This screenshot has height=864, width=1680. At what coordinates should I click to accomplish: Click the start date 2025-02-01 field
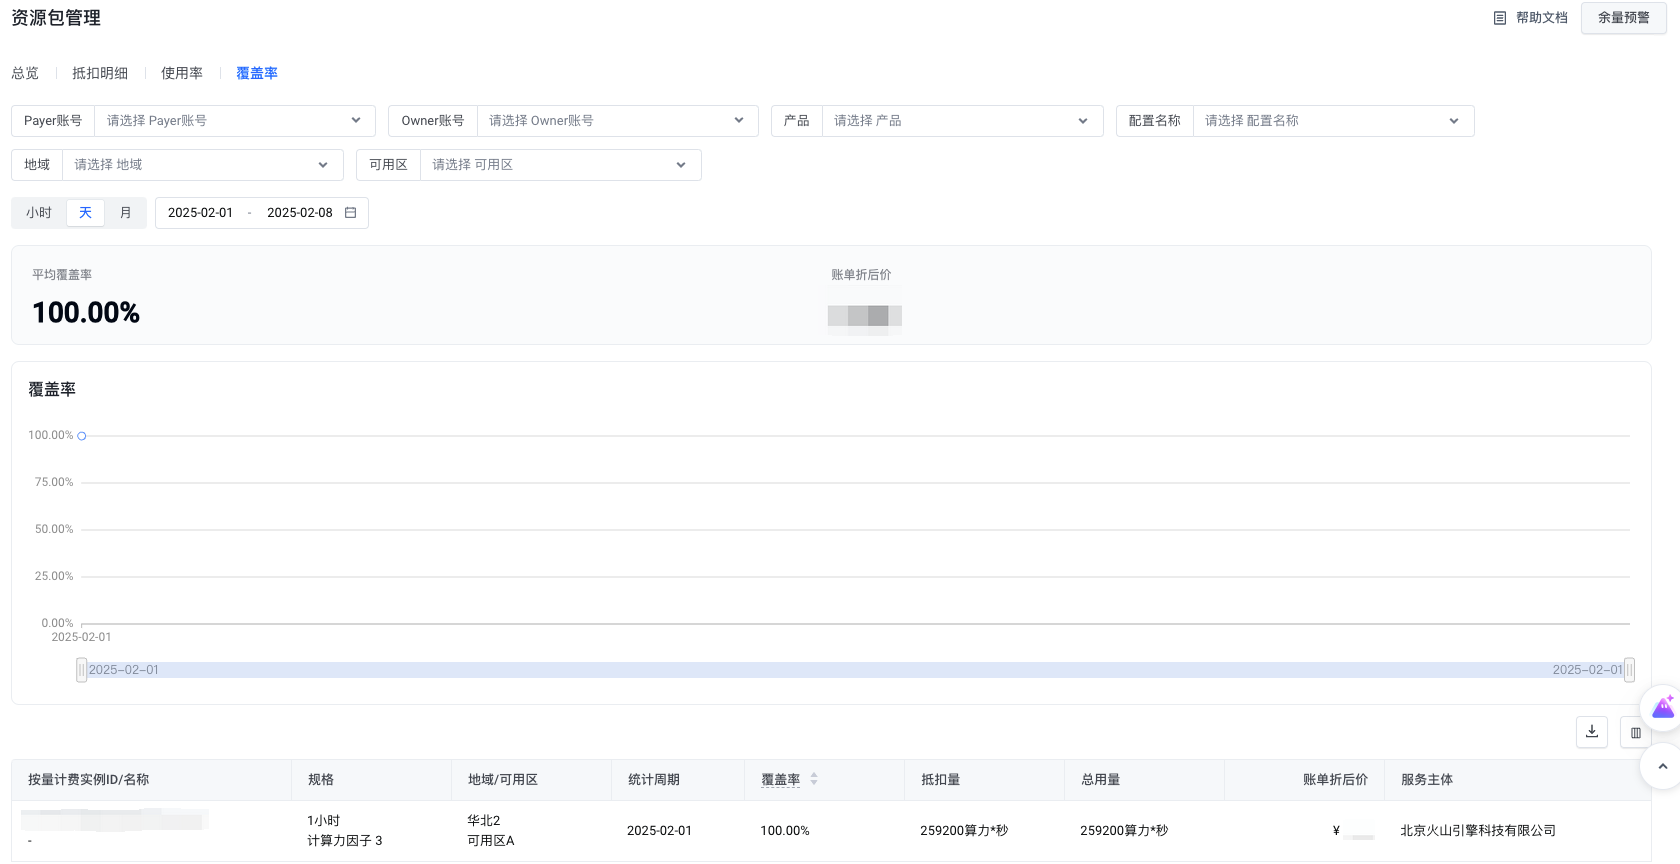pos(200,213)
